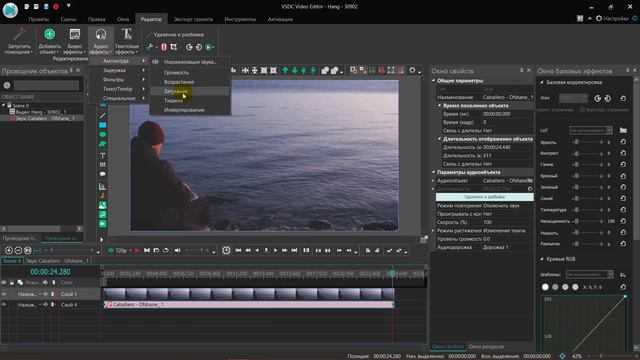Switch to the Экспорт проекта ribbon tab
Image resolution: width=640 pixels, height=360 pixels.
(x=193, y=19)
